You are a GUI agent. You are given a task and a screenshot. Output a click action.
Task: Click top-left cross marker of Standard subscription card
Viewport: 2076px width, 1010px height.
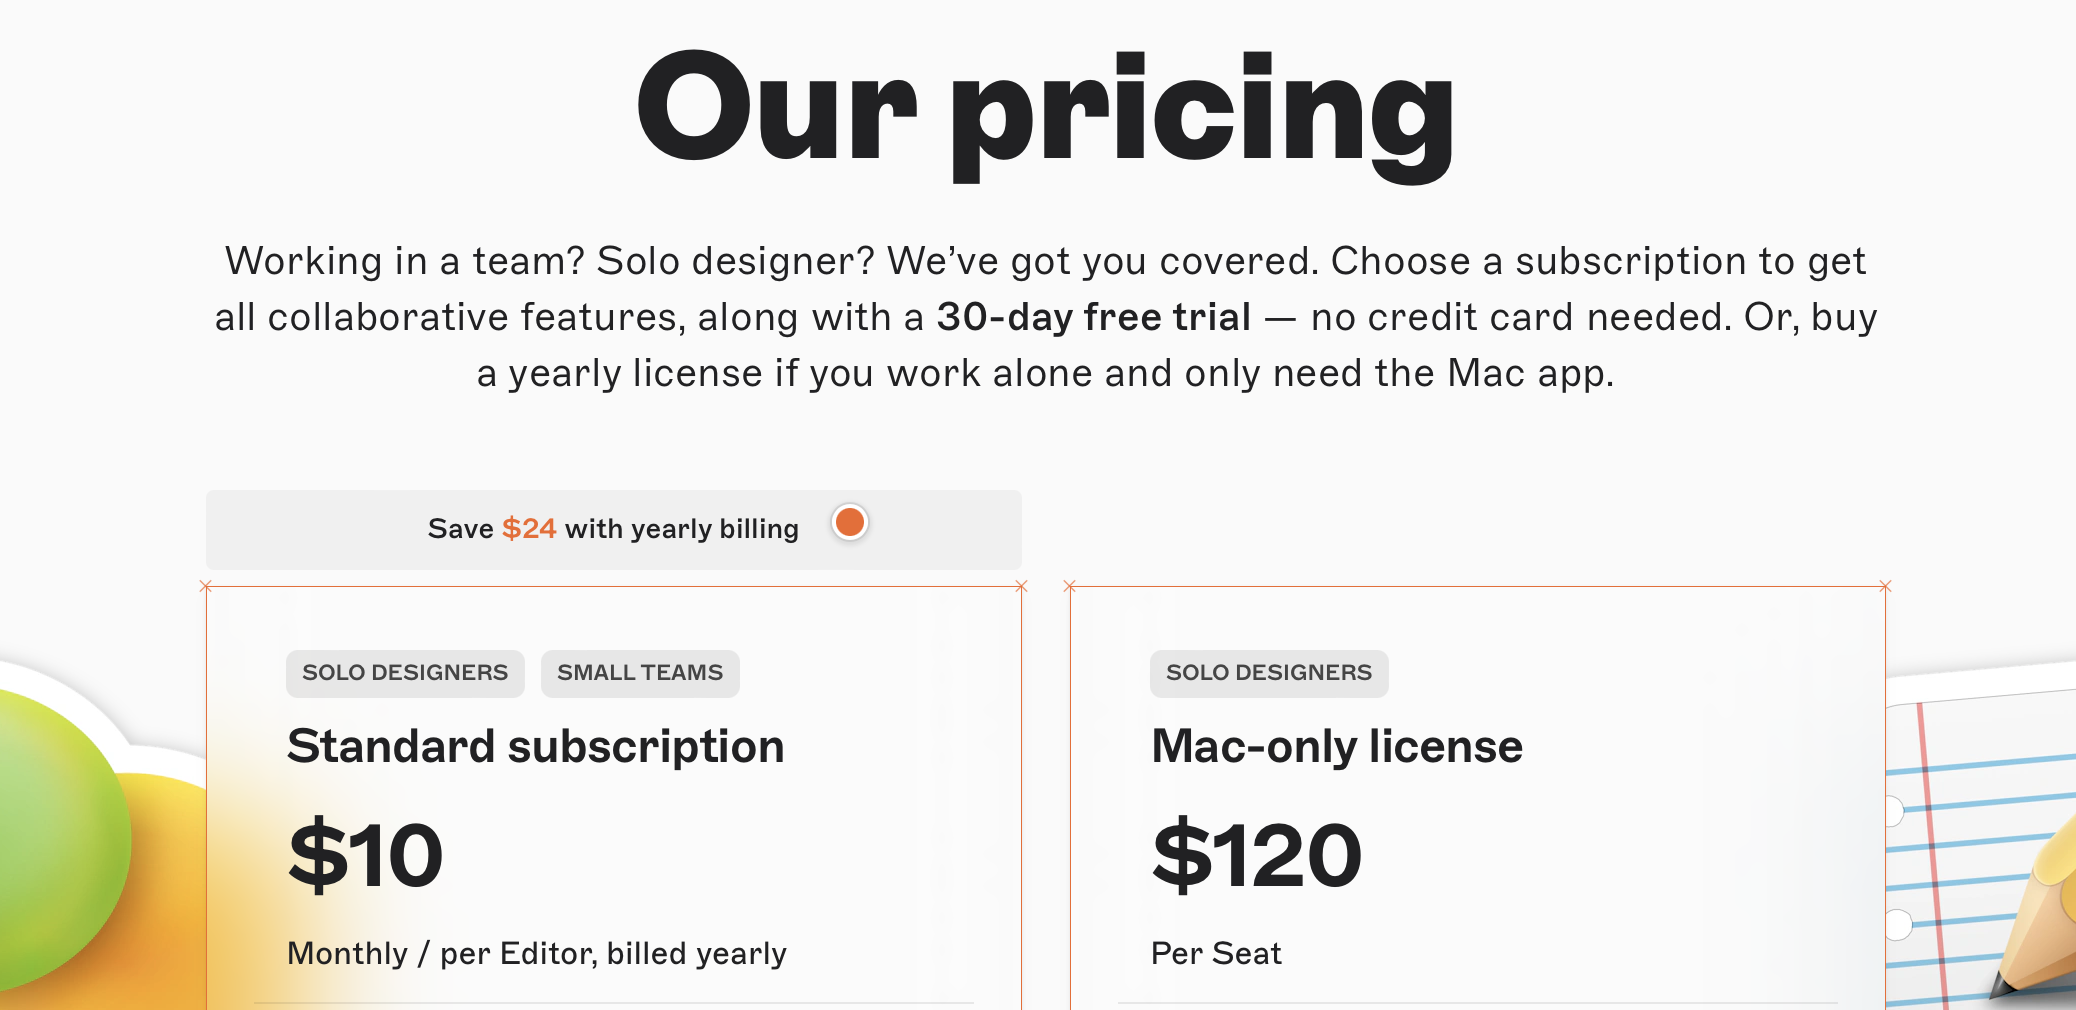point(206,586)
